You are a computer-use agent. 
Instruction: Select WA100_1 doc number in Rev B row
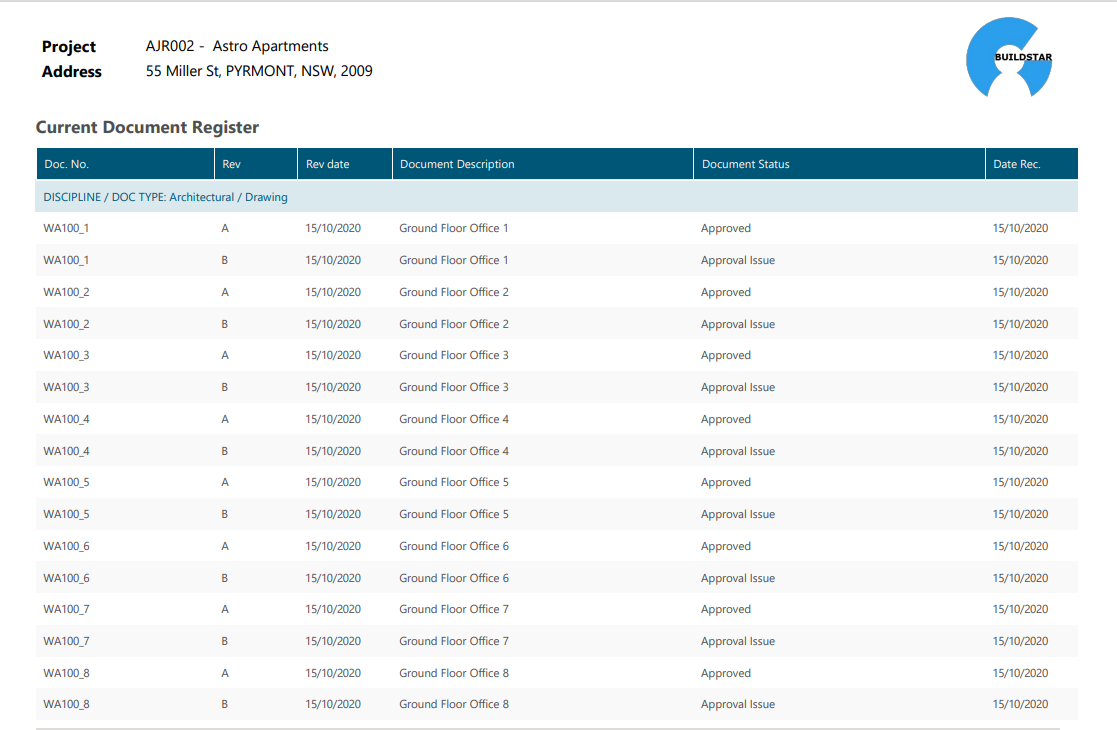point(66,261)
